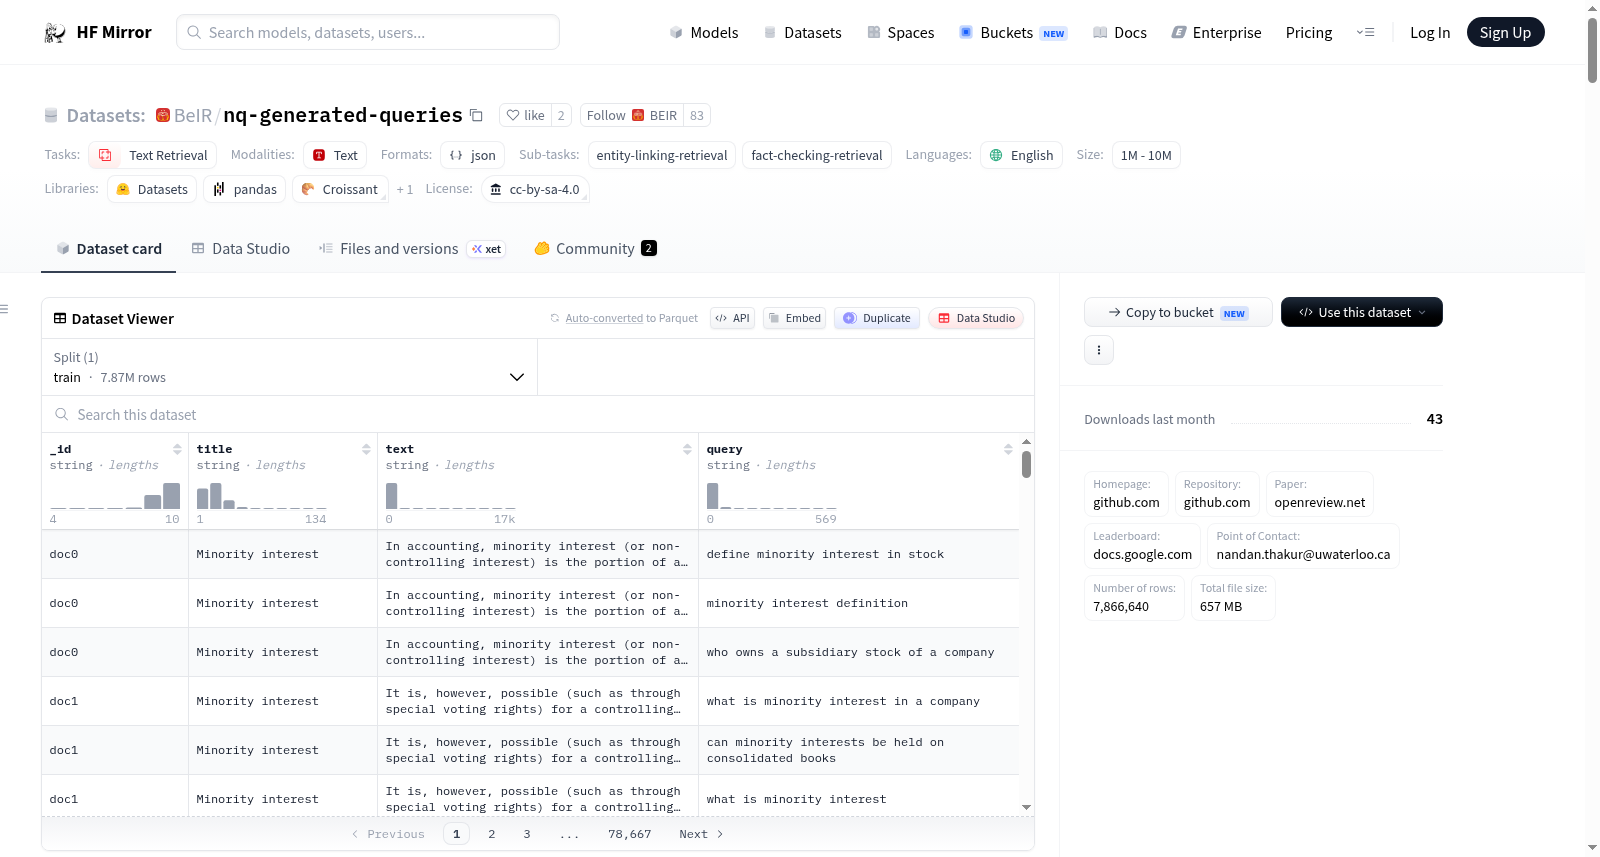Go to Datasets in the navigation

tap(803, 33)
